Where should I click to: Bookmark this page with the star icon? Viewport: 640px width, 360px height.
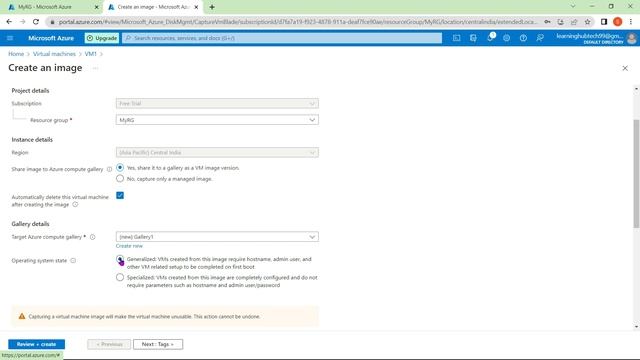click(x=587, y=22)
